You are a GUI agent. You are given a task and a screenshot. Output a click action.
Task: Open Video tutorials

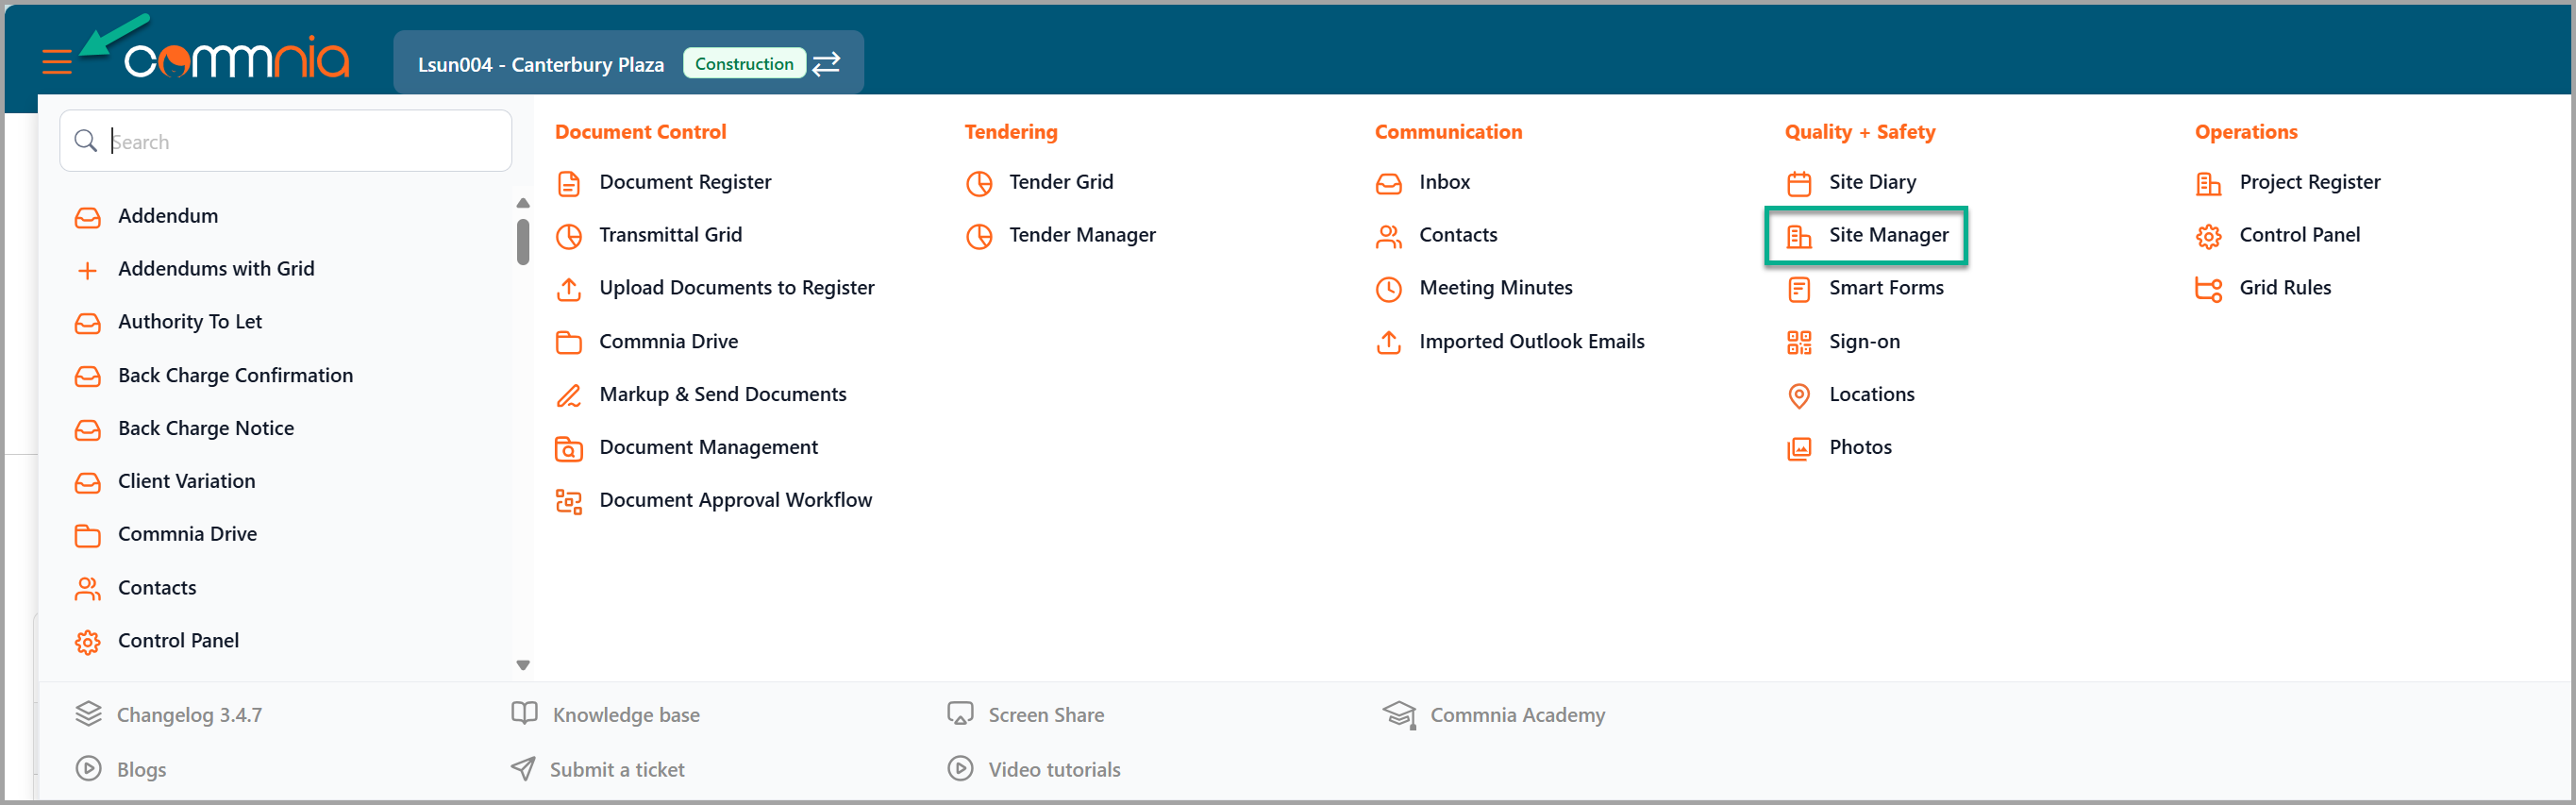click(1054, 770)
